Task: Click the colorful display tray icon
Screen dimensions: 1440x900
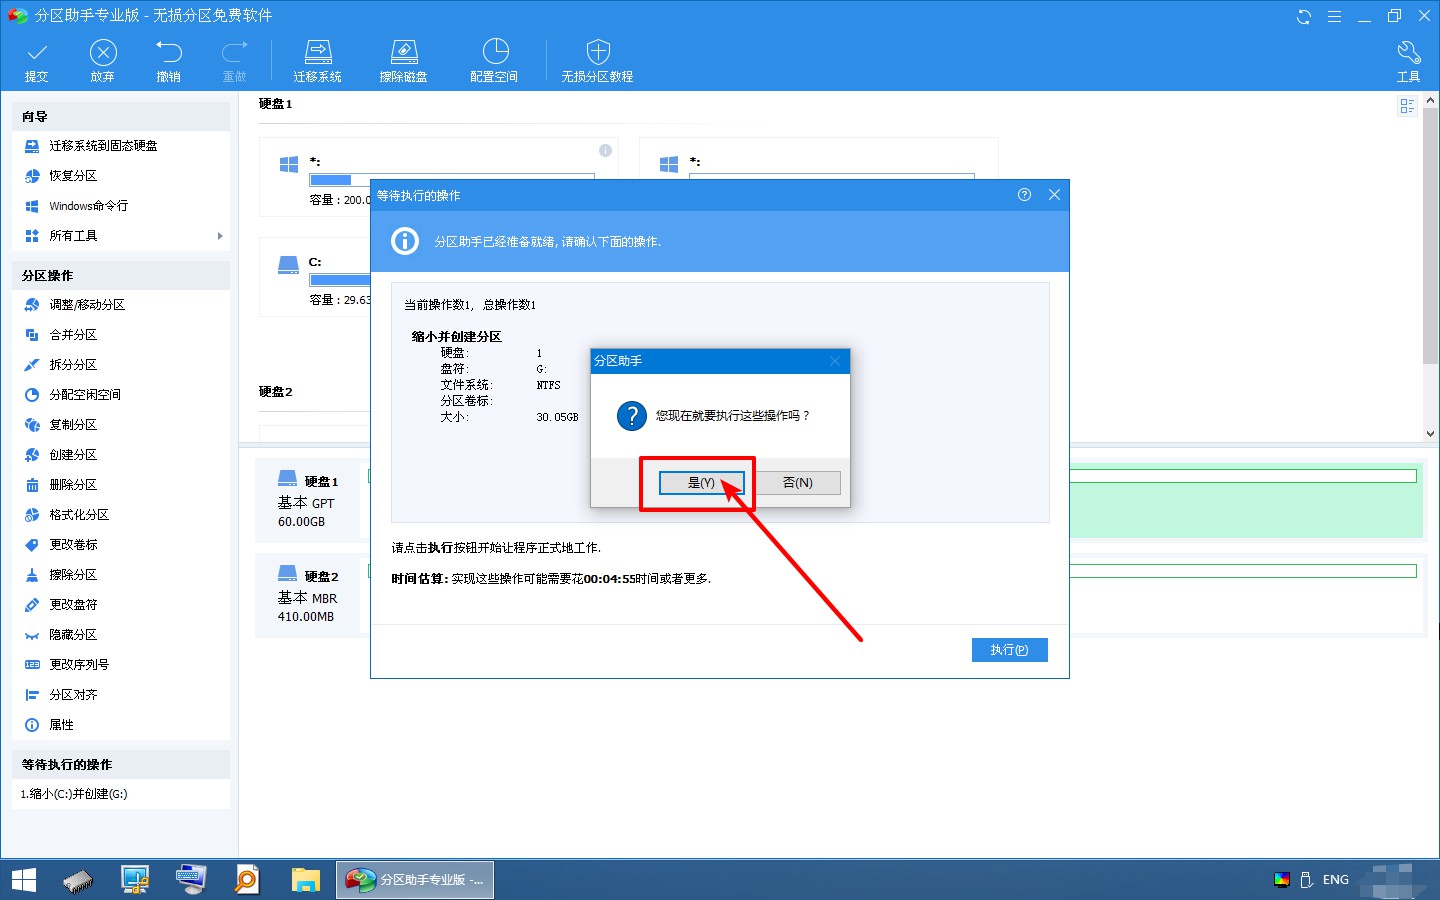Action: (x=1282, y=880)
